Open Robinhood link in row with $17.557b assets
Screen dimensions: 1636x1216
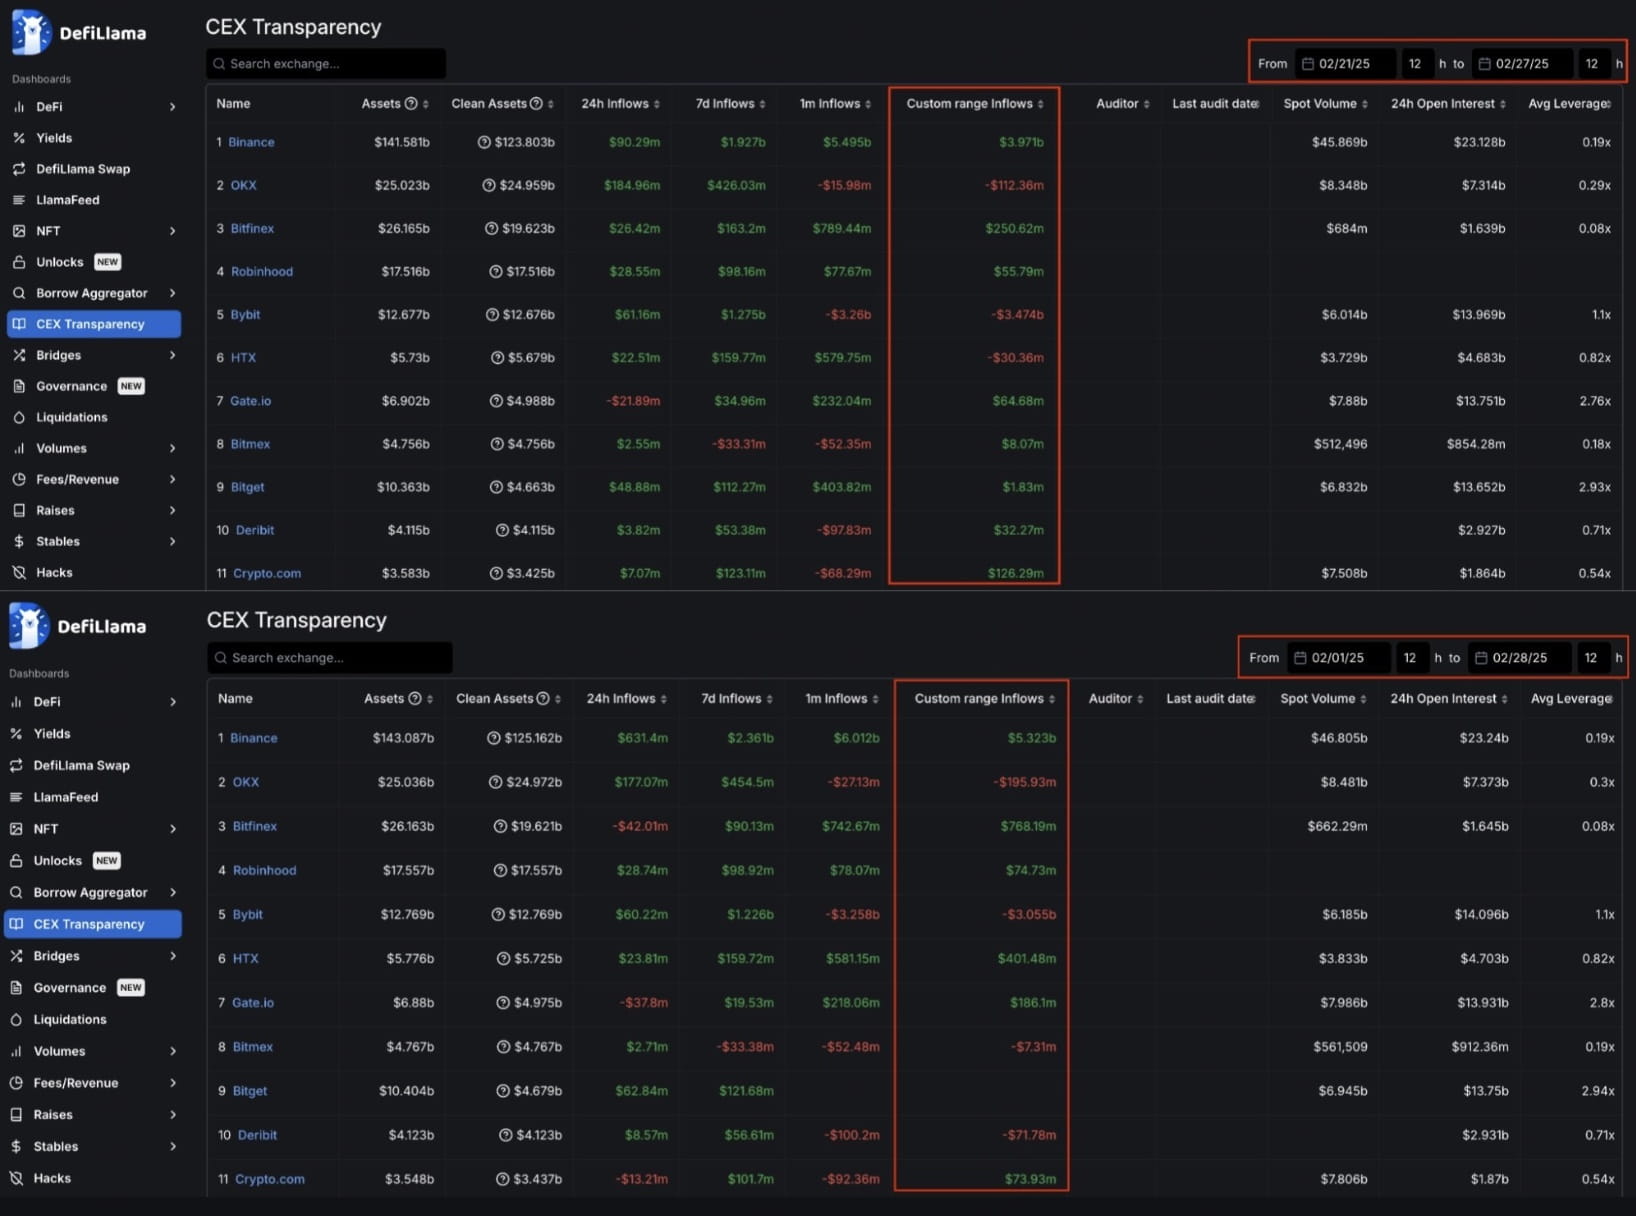click(x=264, y=870)
